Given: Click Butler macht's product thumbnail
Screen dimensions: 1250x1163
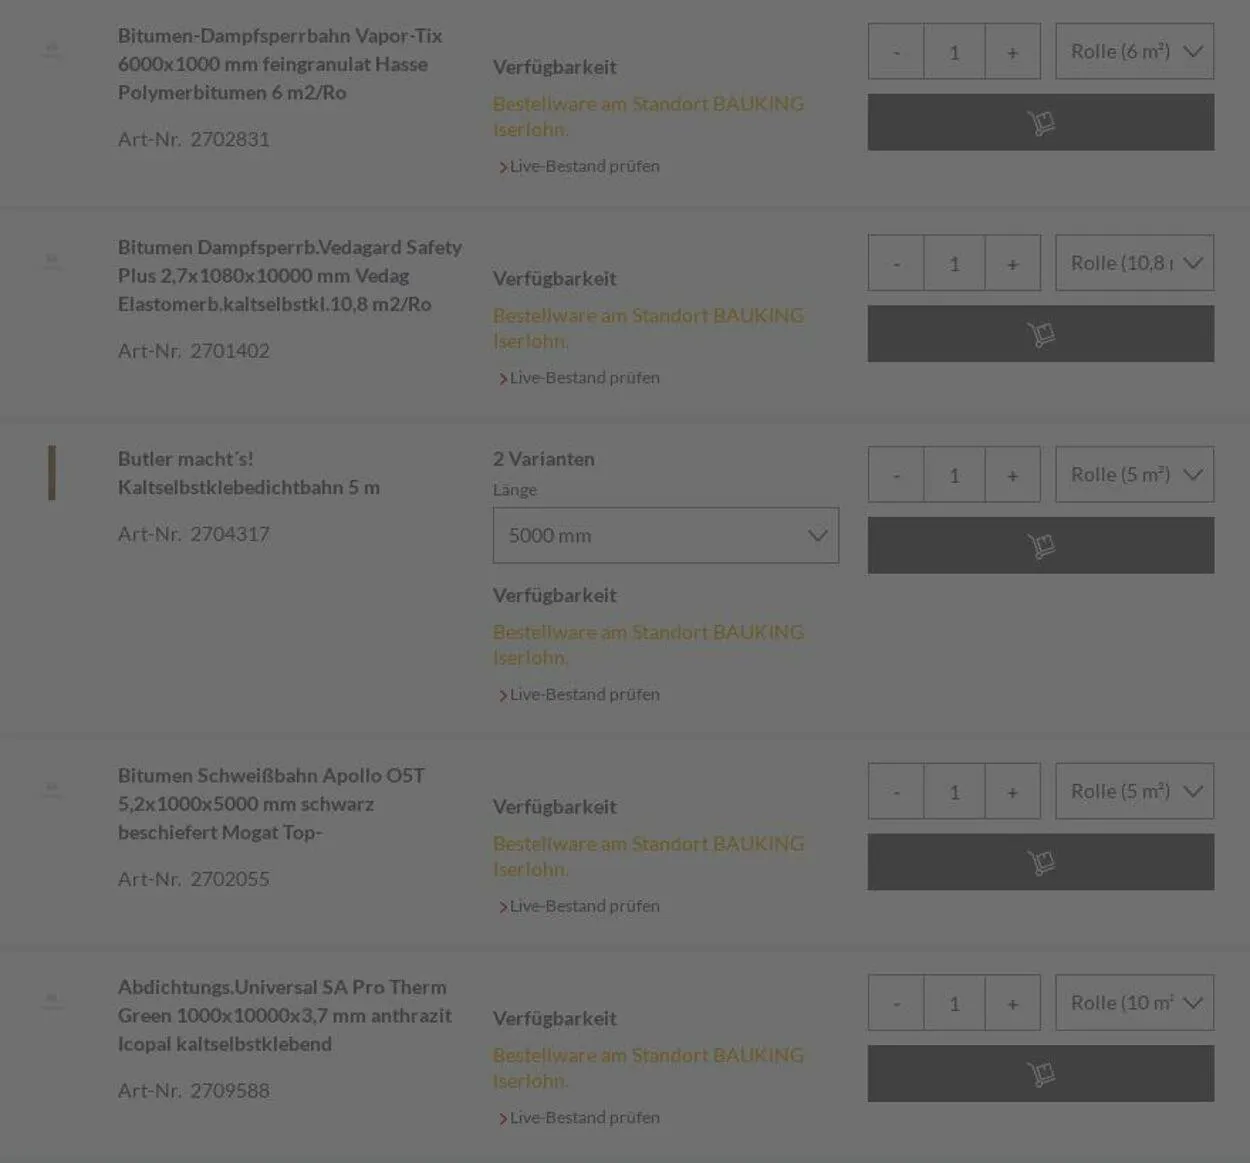Looking at the screenshot, I should point(52,473).
